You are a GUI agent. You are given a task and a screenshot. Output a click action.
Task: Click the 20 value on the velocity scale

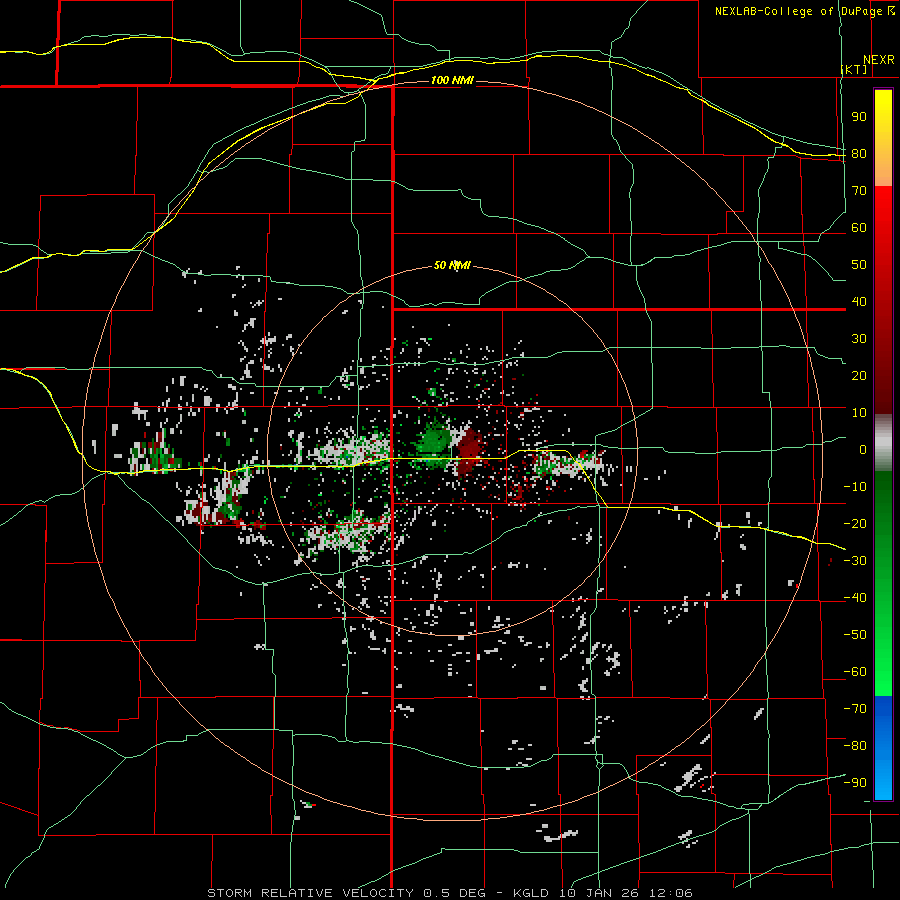click(x=859, y=375)
